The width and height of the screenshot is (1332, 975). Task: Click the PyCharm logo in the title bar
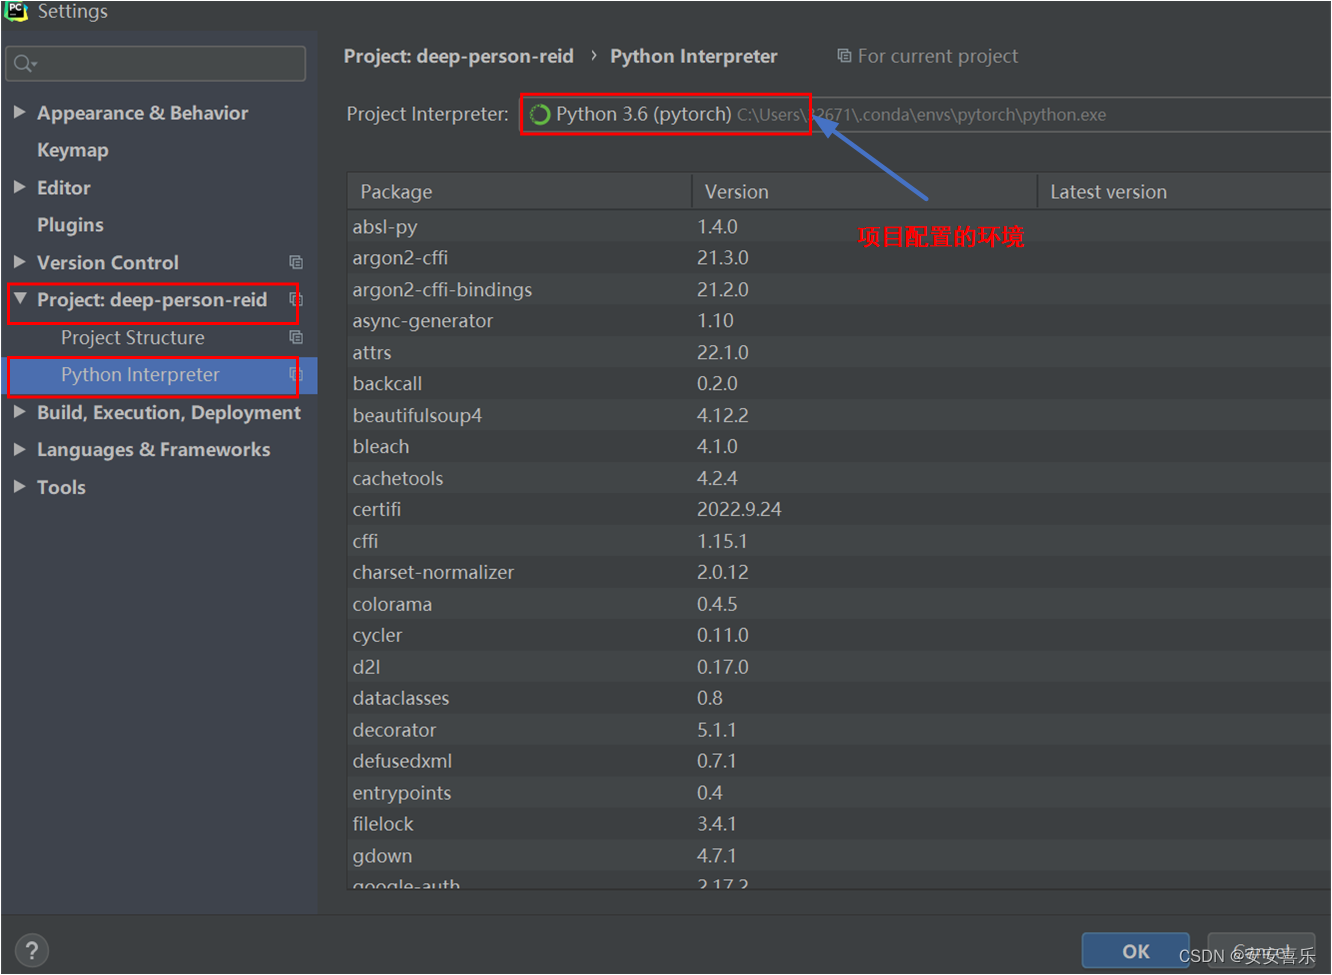pos(15,12)
